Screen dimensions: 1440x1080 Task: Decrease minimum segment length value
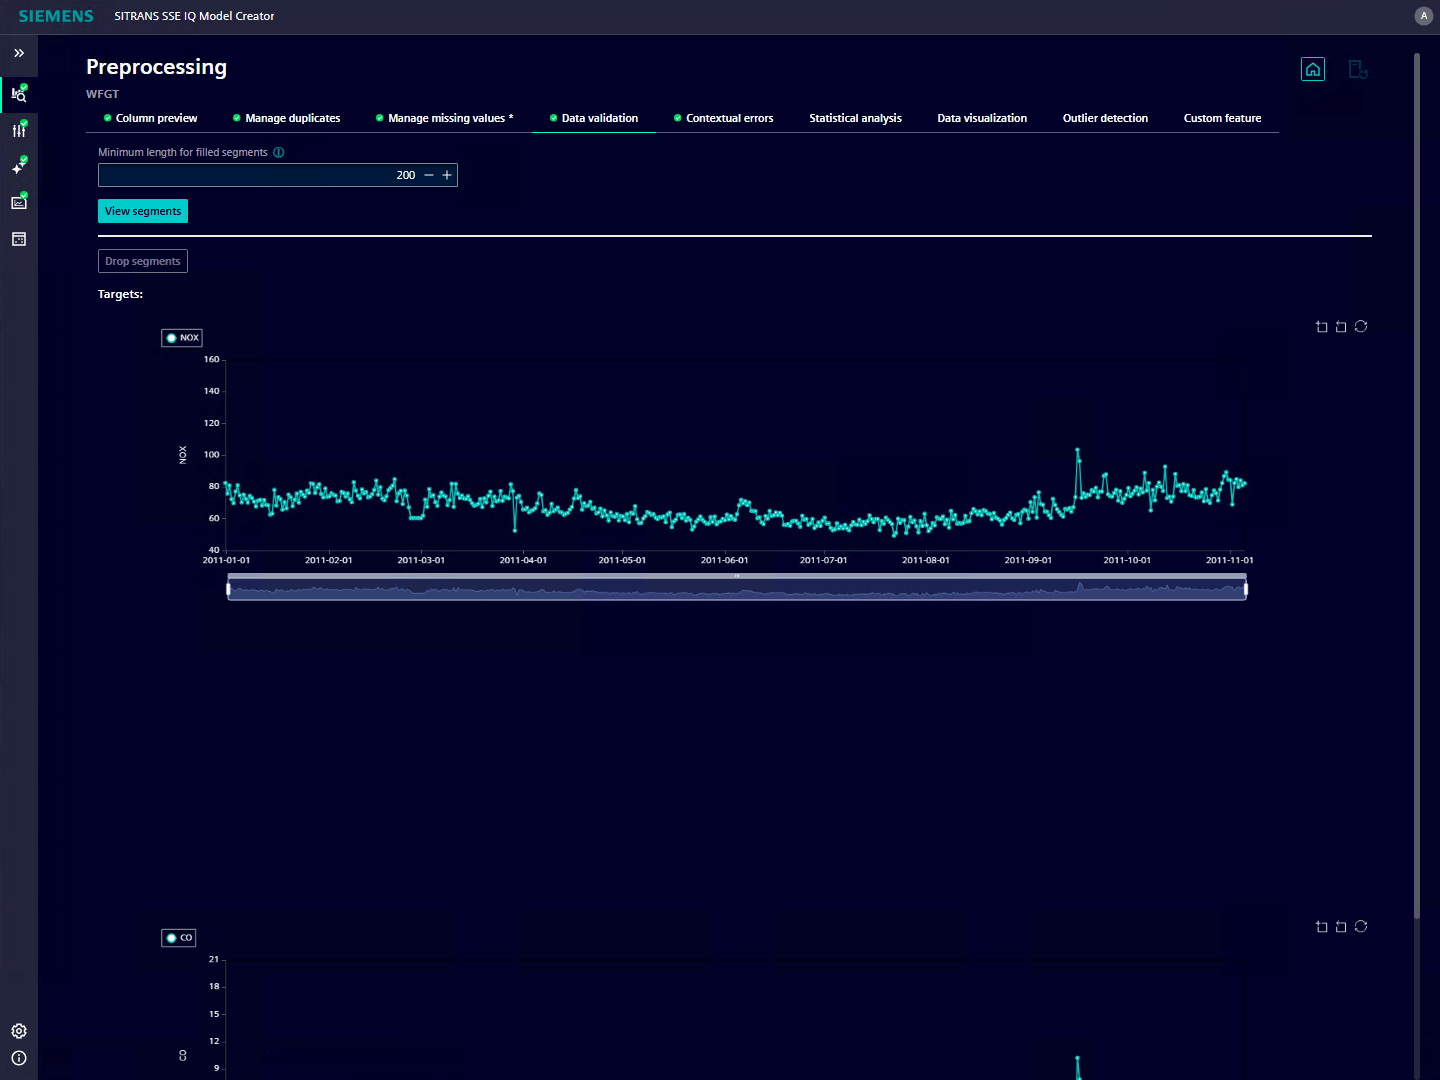click(x=429, y=175)
